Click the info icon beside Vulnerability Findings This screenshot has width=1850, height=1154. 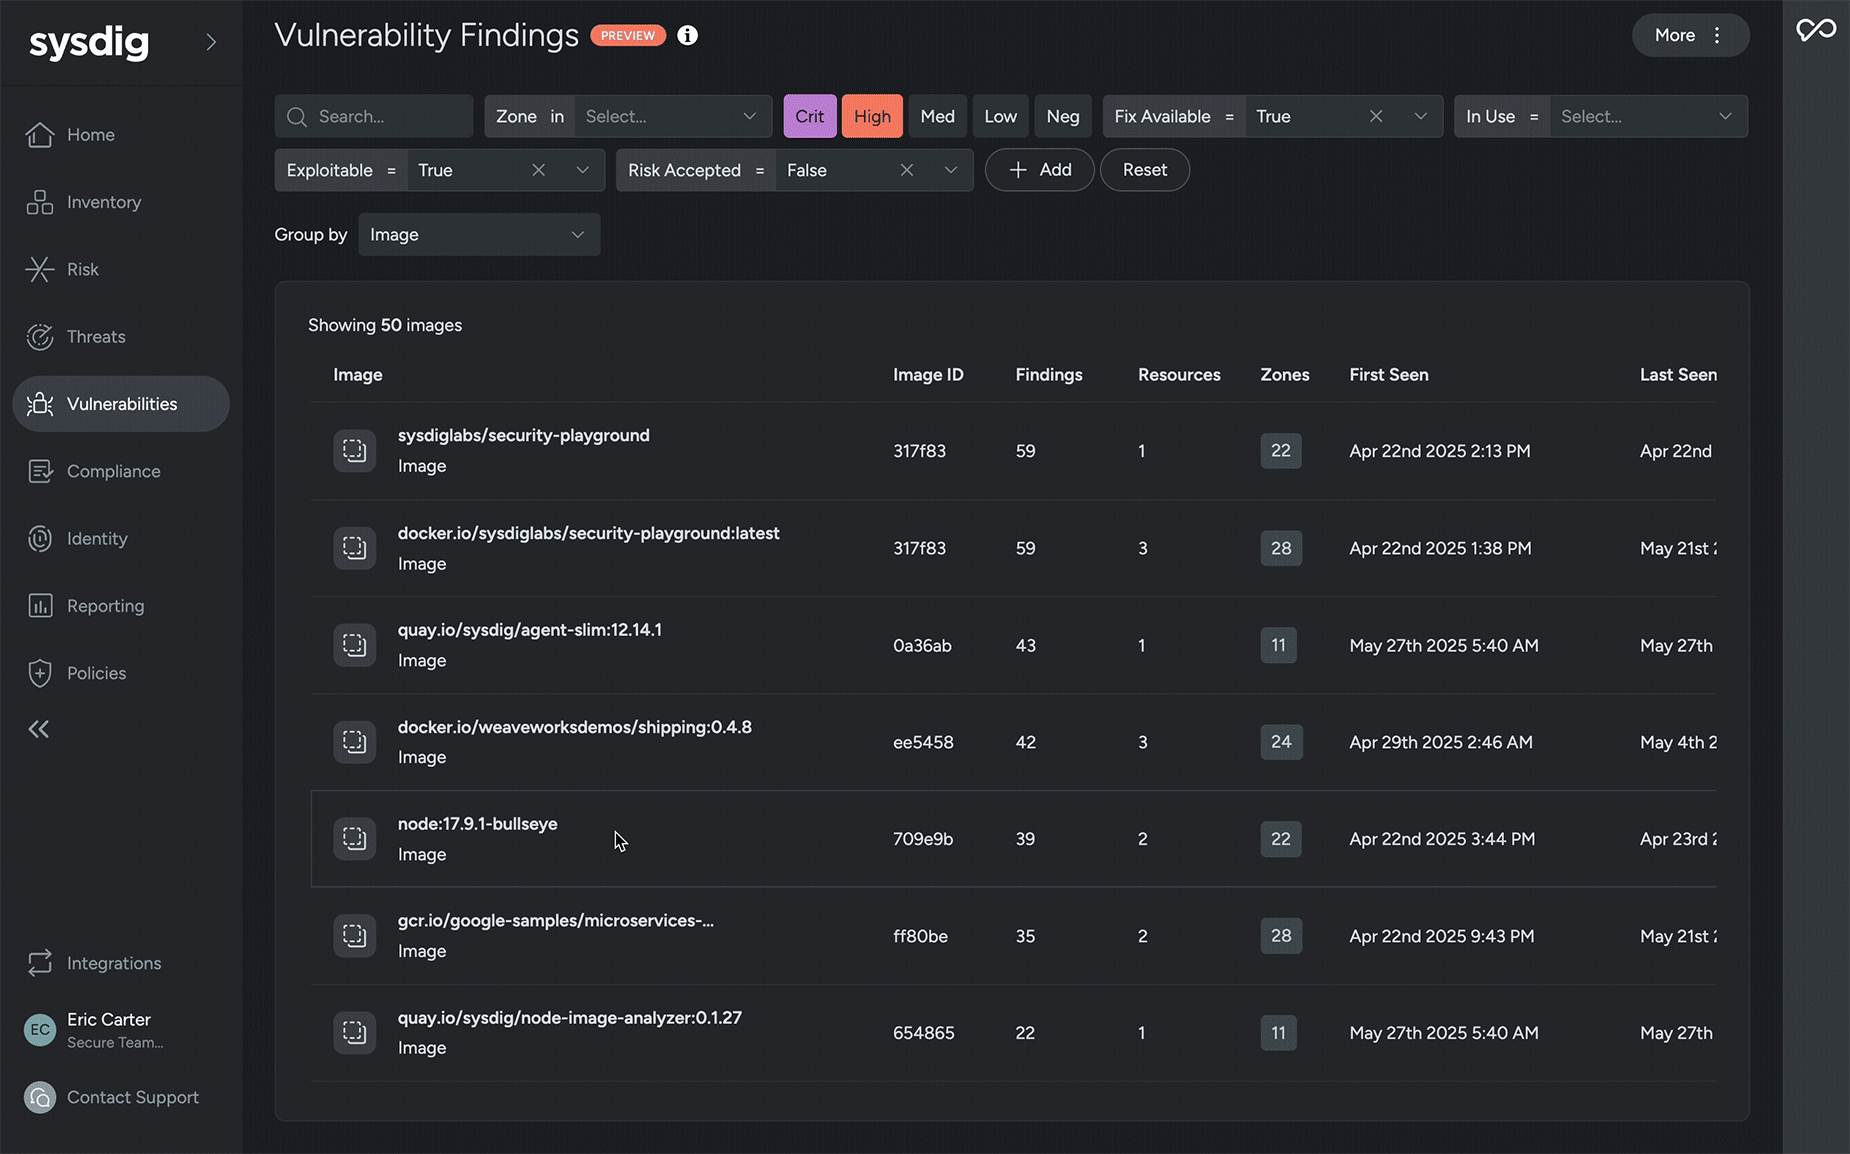688,35
